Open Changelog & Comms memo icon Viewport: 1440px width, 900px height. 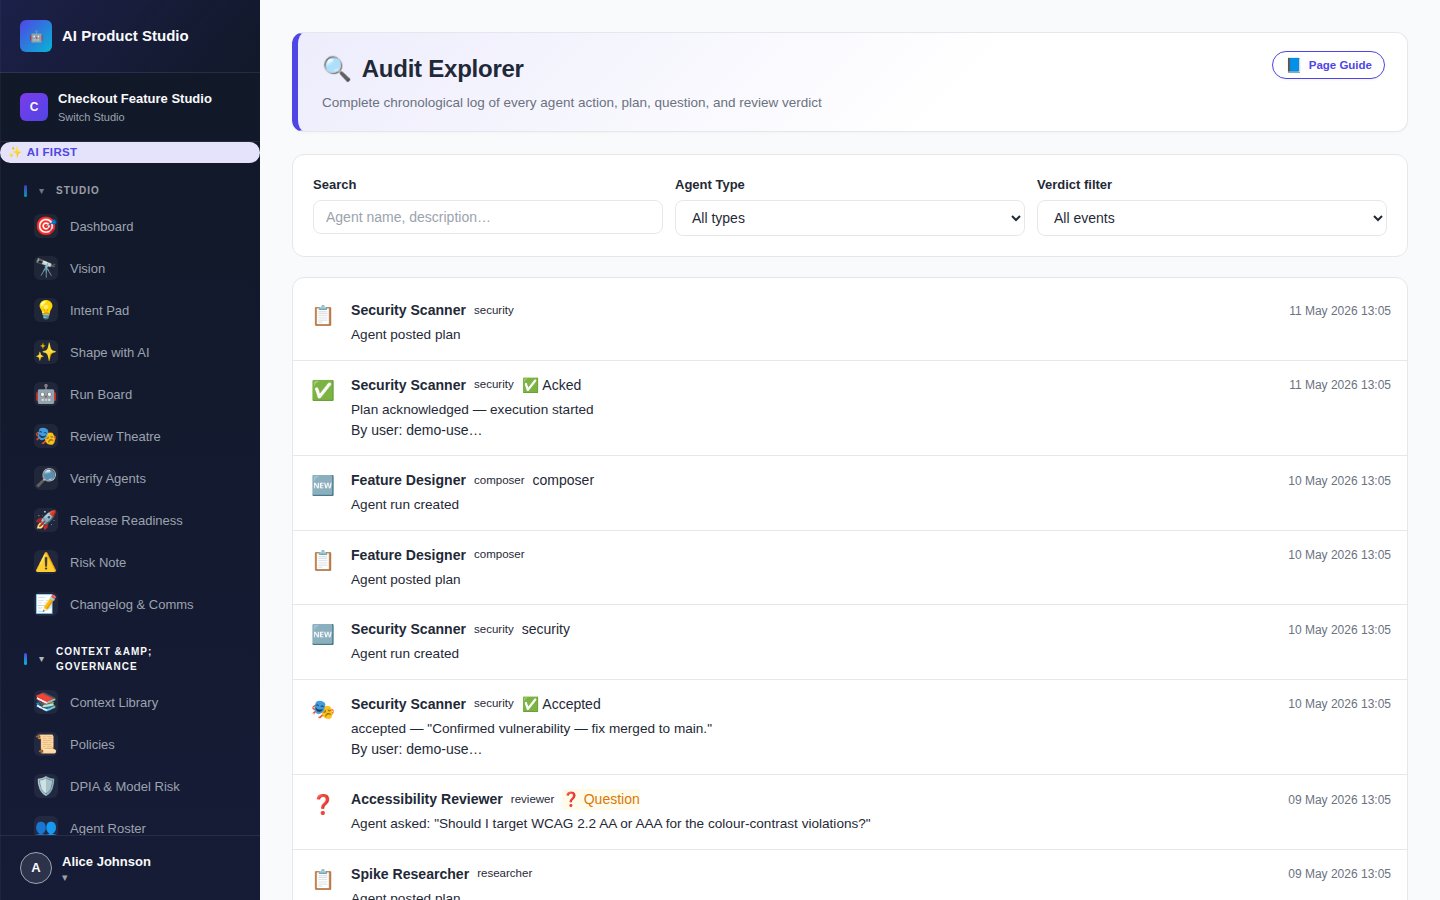46,604
